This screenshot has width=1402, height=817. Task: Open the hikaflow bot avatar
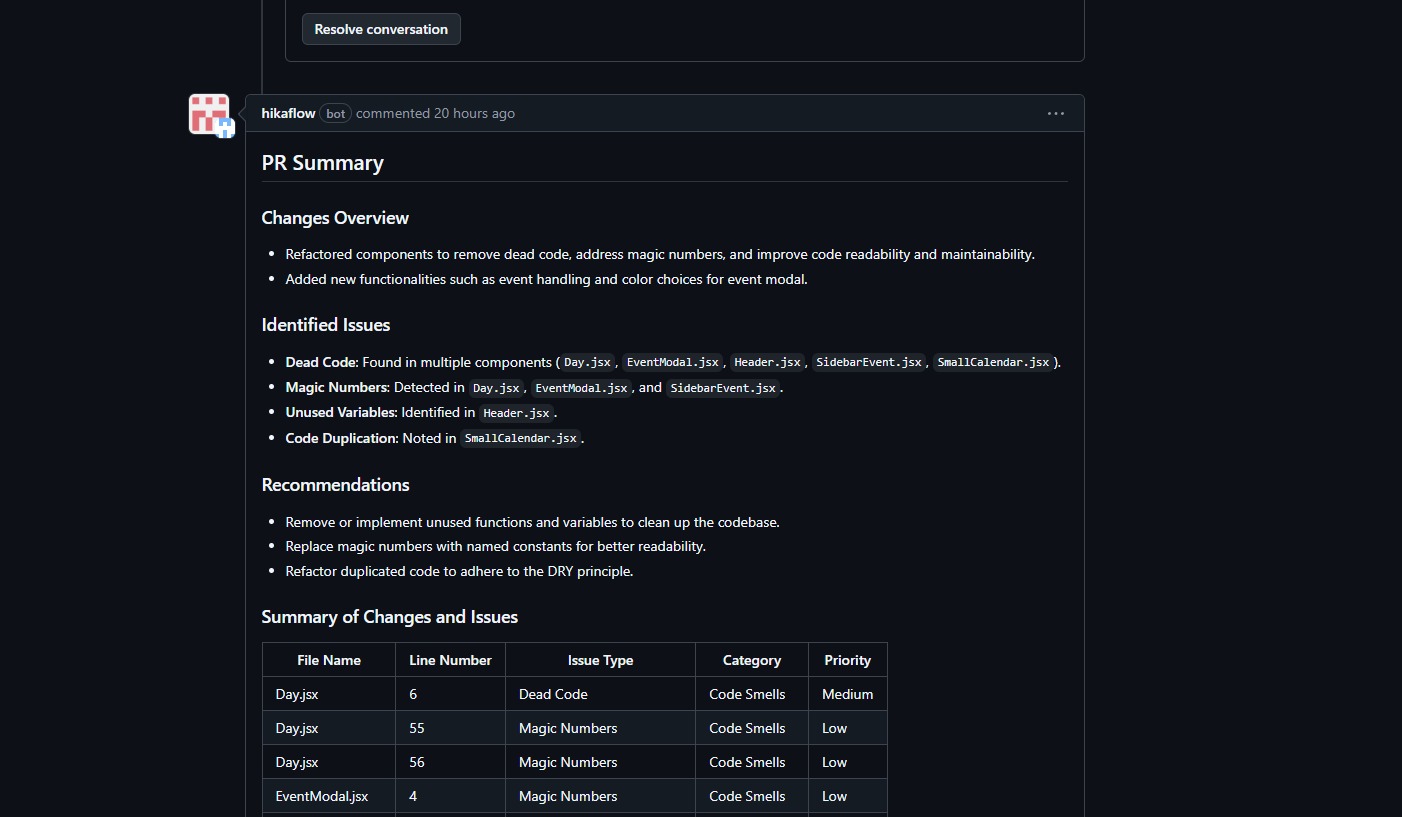(x=210, y=114)
